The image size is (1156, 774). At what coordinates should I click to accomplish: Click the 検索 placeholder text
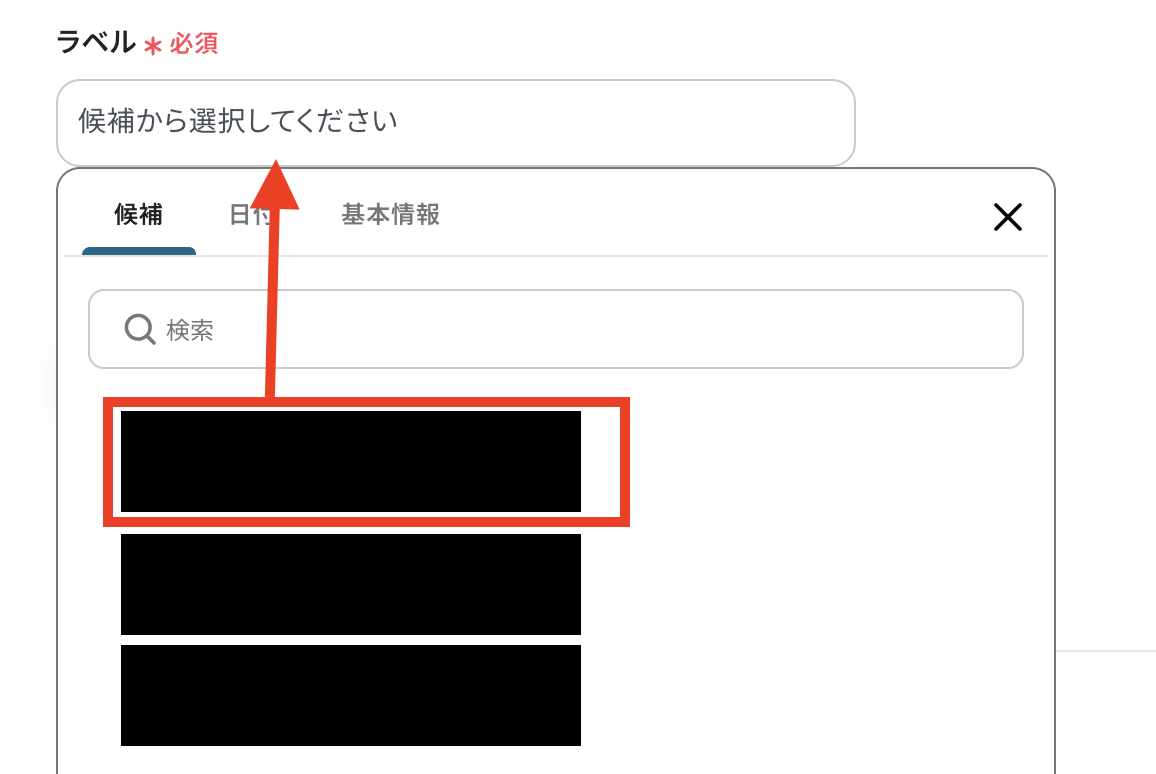(x=189, y=330)
